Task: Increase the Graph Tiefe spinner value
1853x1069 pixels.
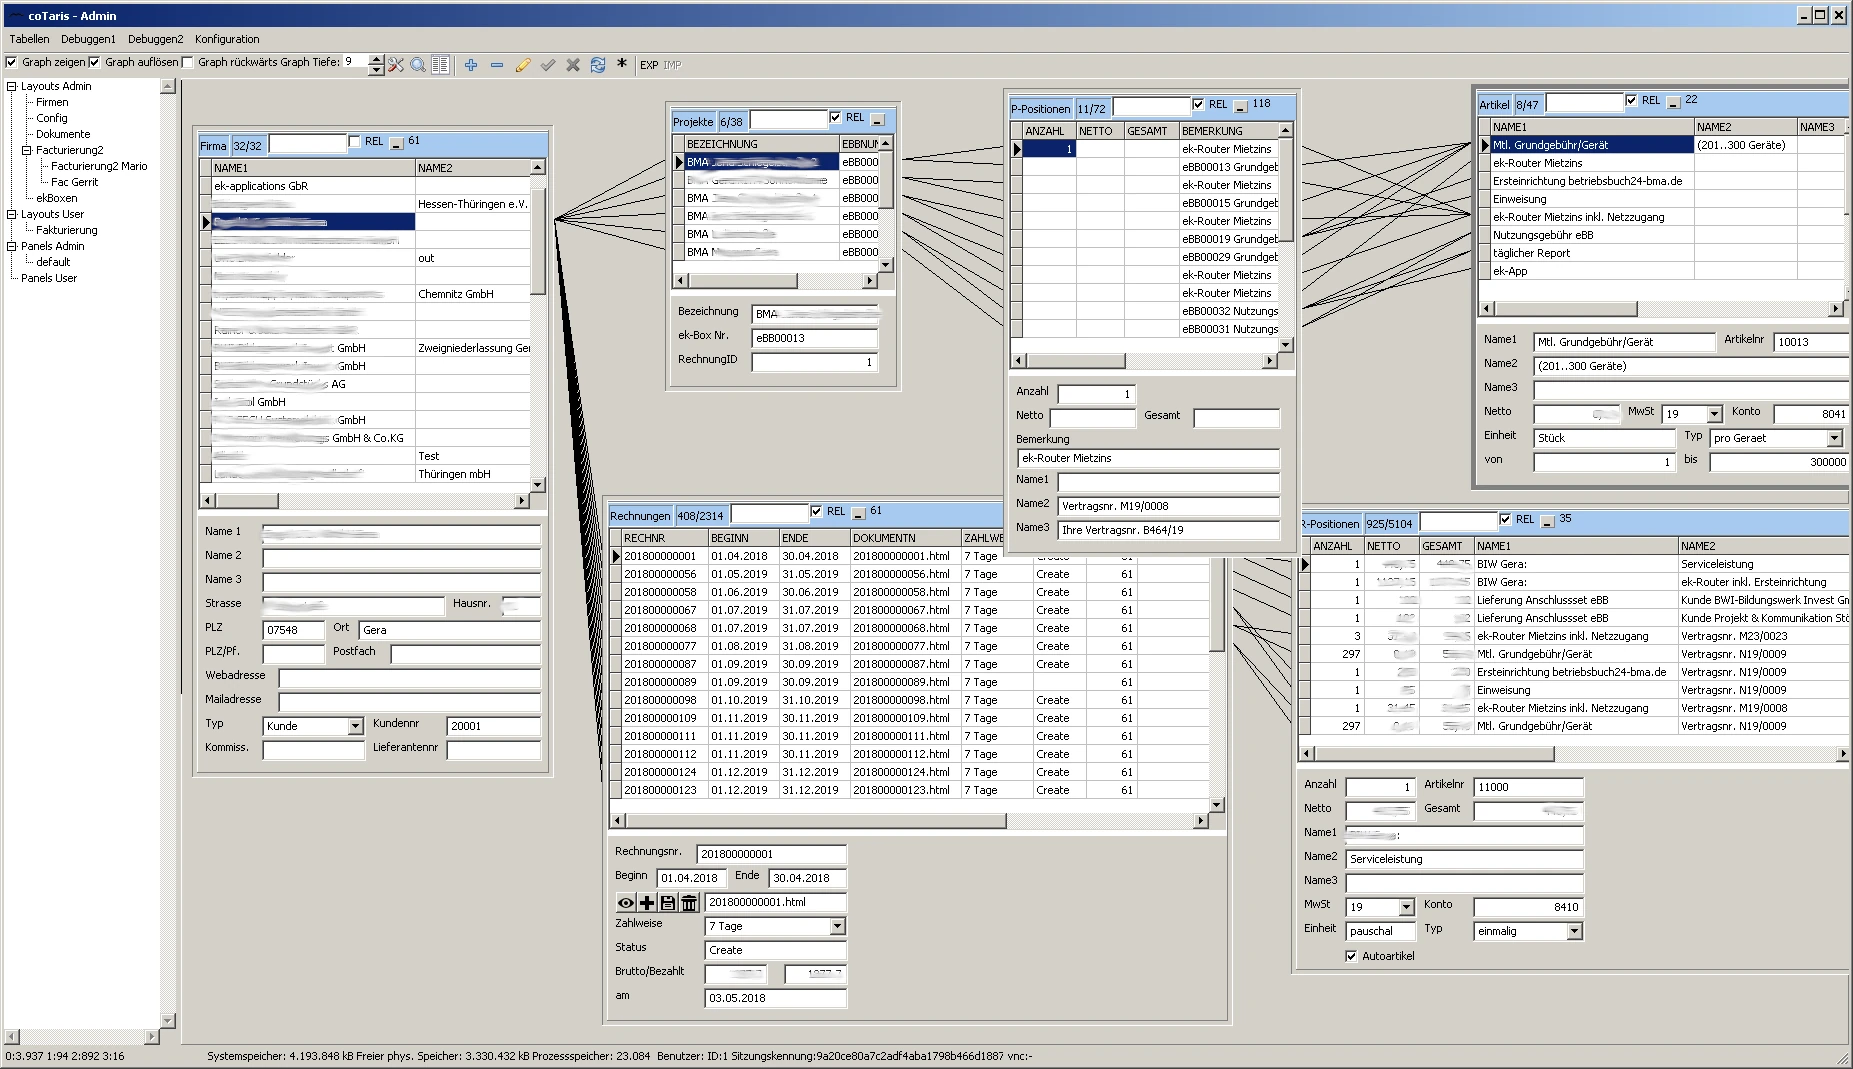Action: 376,59
